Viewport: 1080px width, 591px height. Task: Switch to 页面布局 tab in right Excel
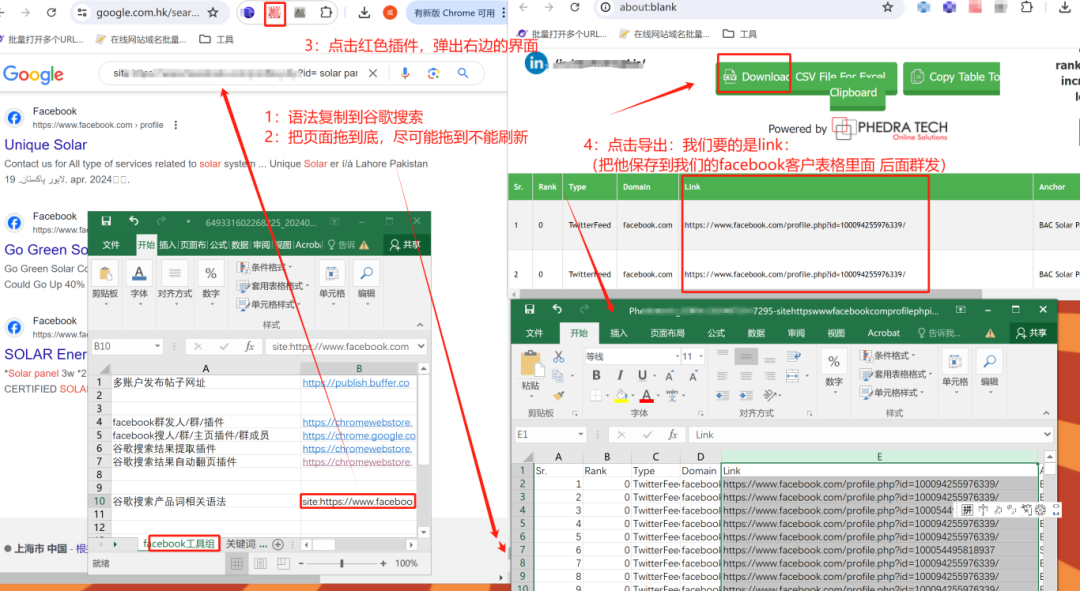(667, 333)
